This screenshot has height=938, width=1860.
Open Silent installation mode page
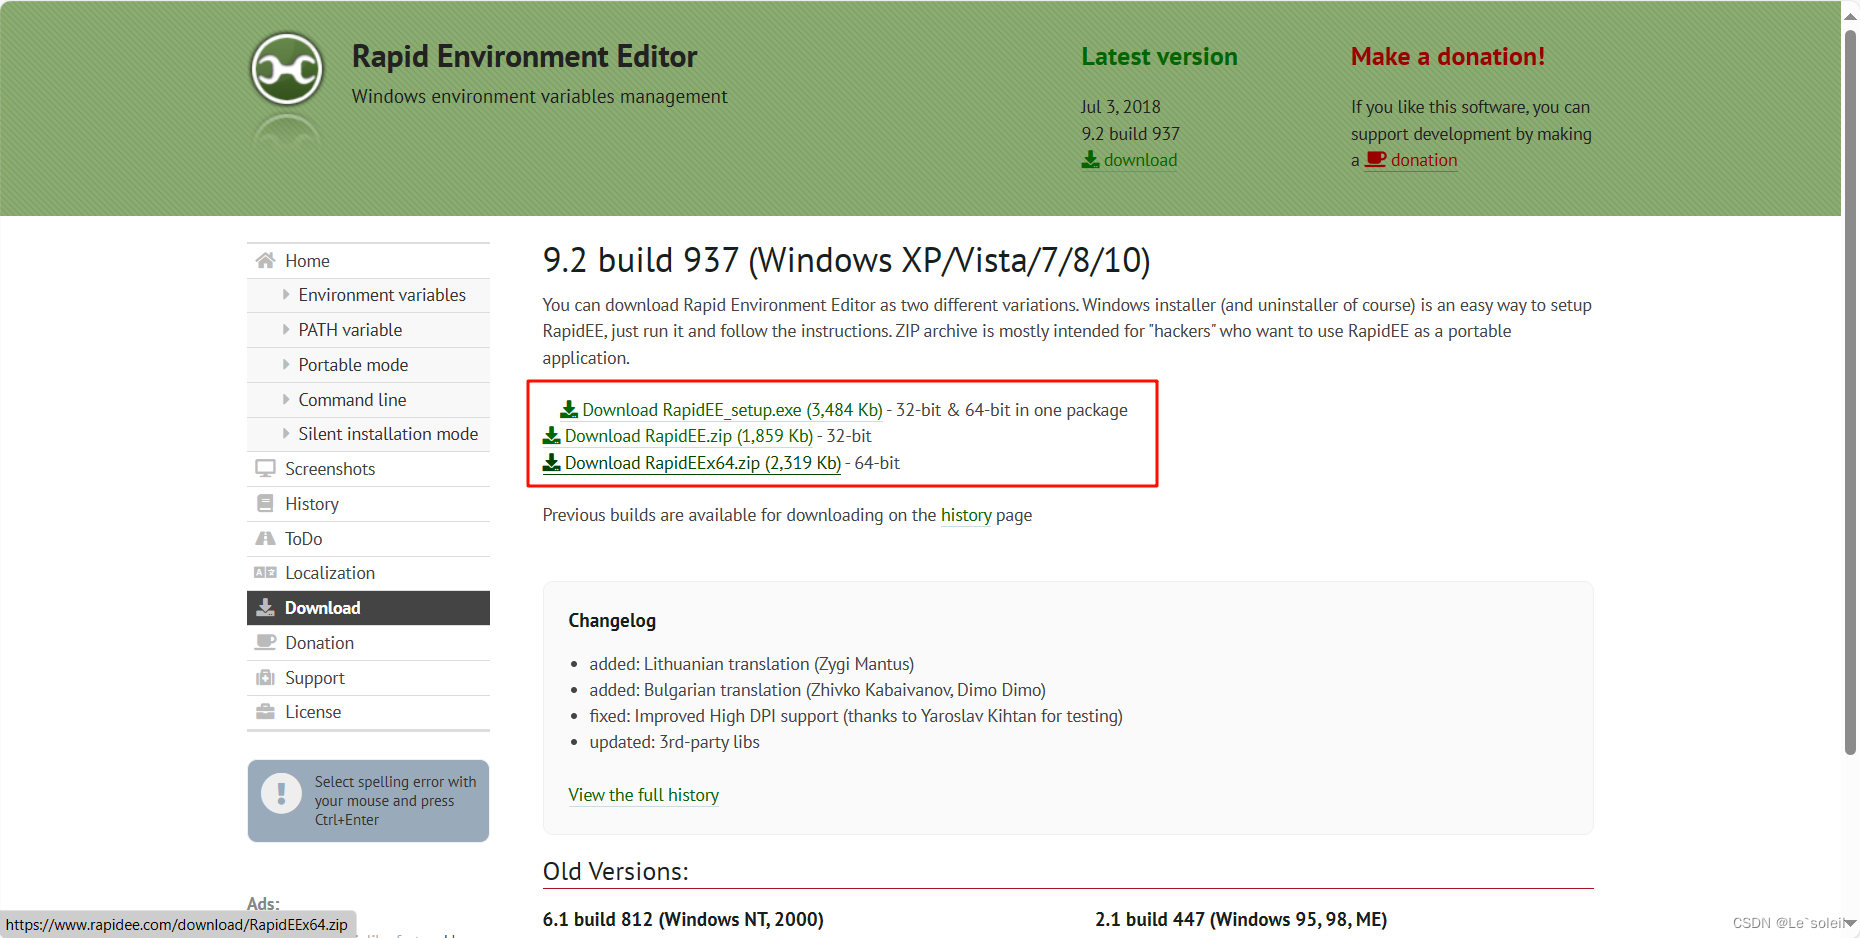click(x=368, y=434)
